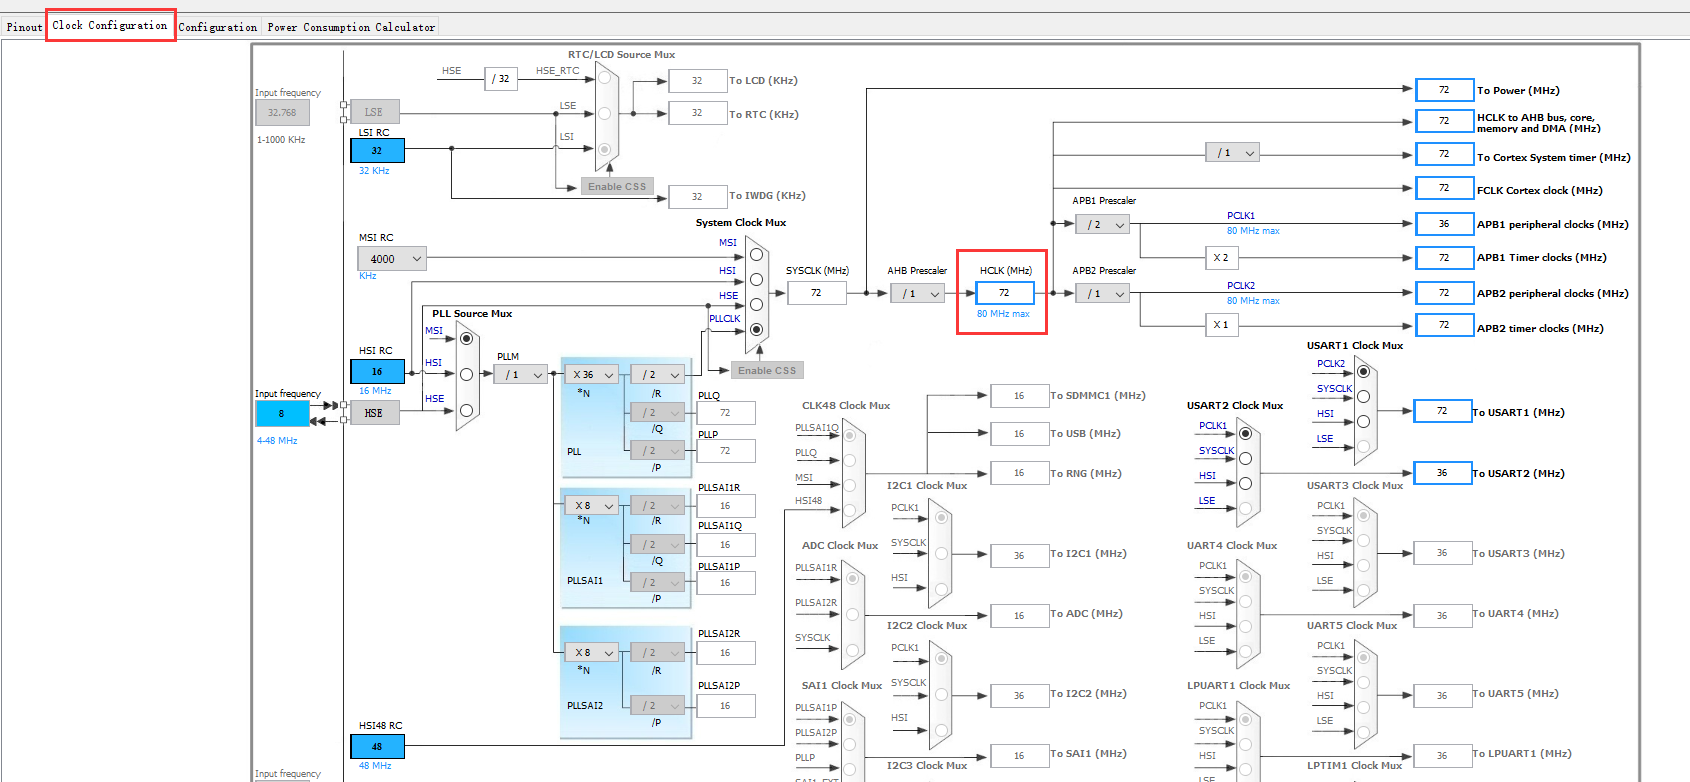Screen dimensions: 1690x782
Task: Open the Cortex System timer divider dropdown
Action: (x=1232, y=153)
